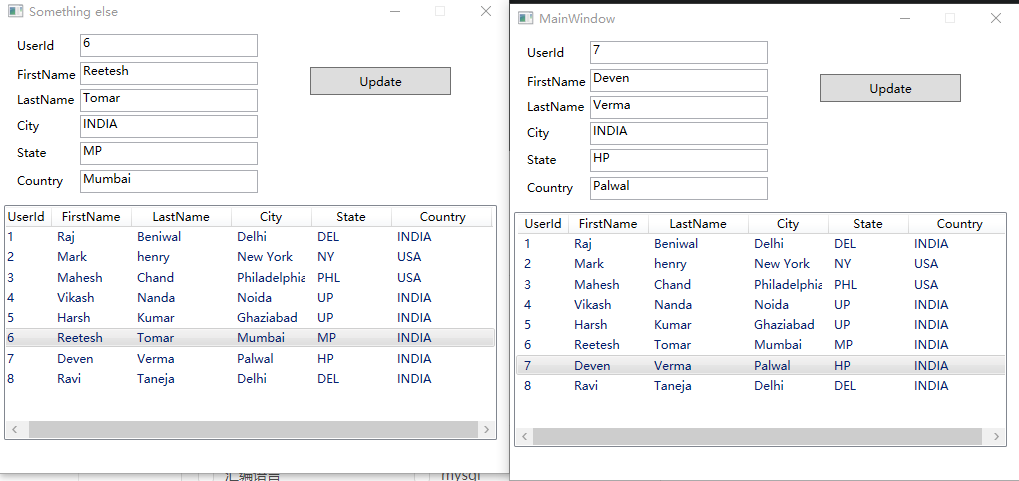This screenshot has height=481, width=1019.
Task: Focus Country field showing Mumbai
Action: [169, 181]
